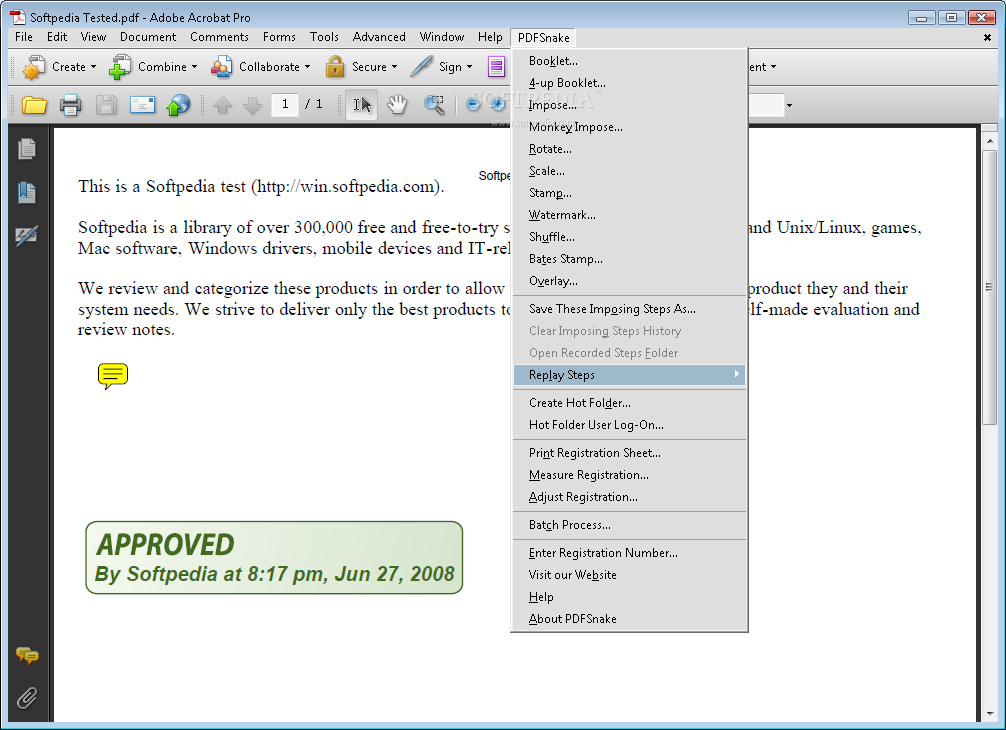Select Overlay... menu entry
1006x730 pixels.
[x=629, y=281]
